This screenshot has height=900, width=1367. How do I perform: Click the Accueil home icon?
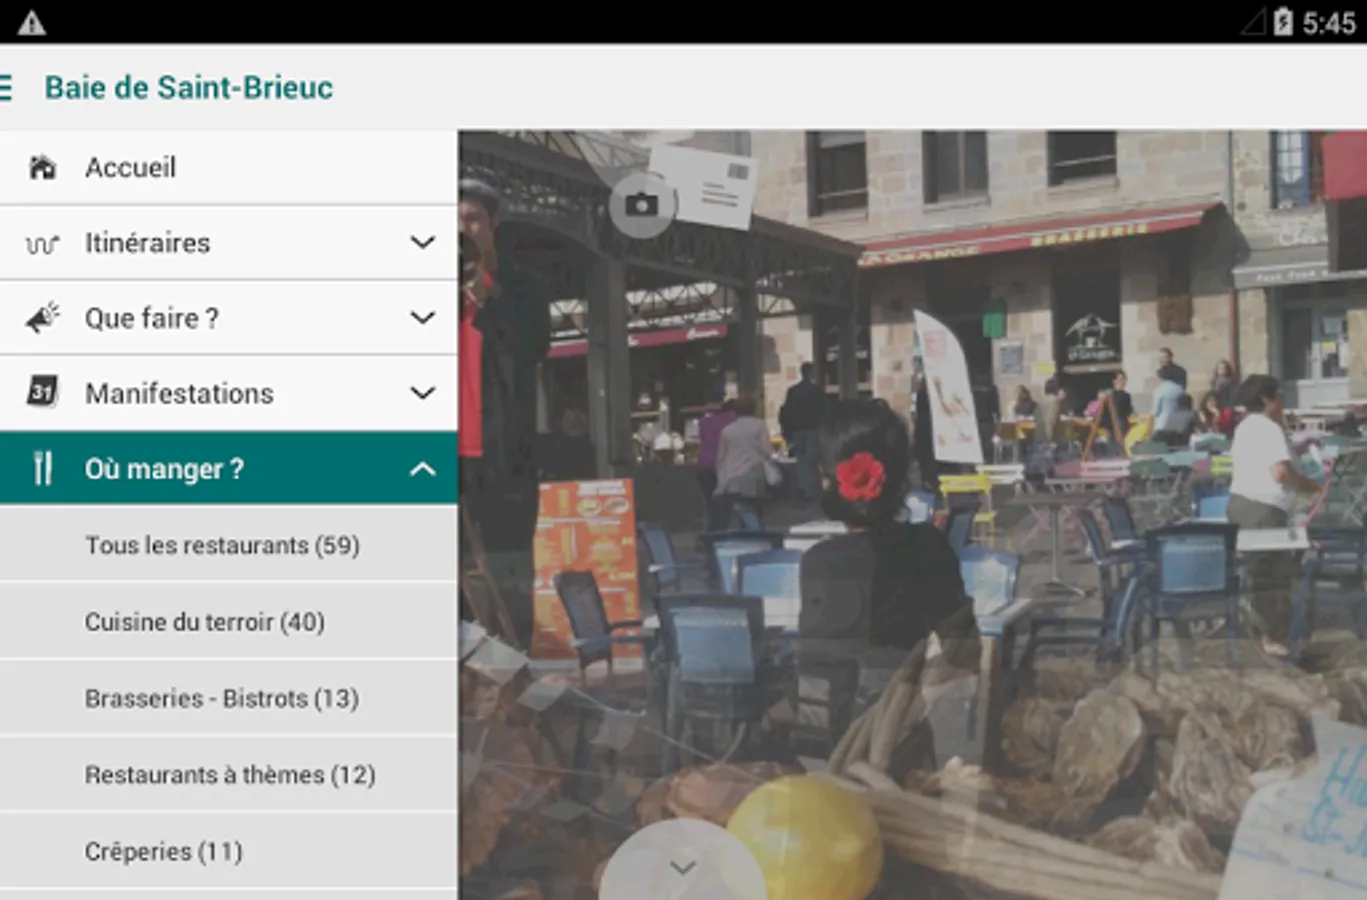[42, 167]
